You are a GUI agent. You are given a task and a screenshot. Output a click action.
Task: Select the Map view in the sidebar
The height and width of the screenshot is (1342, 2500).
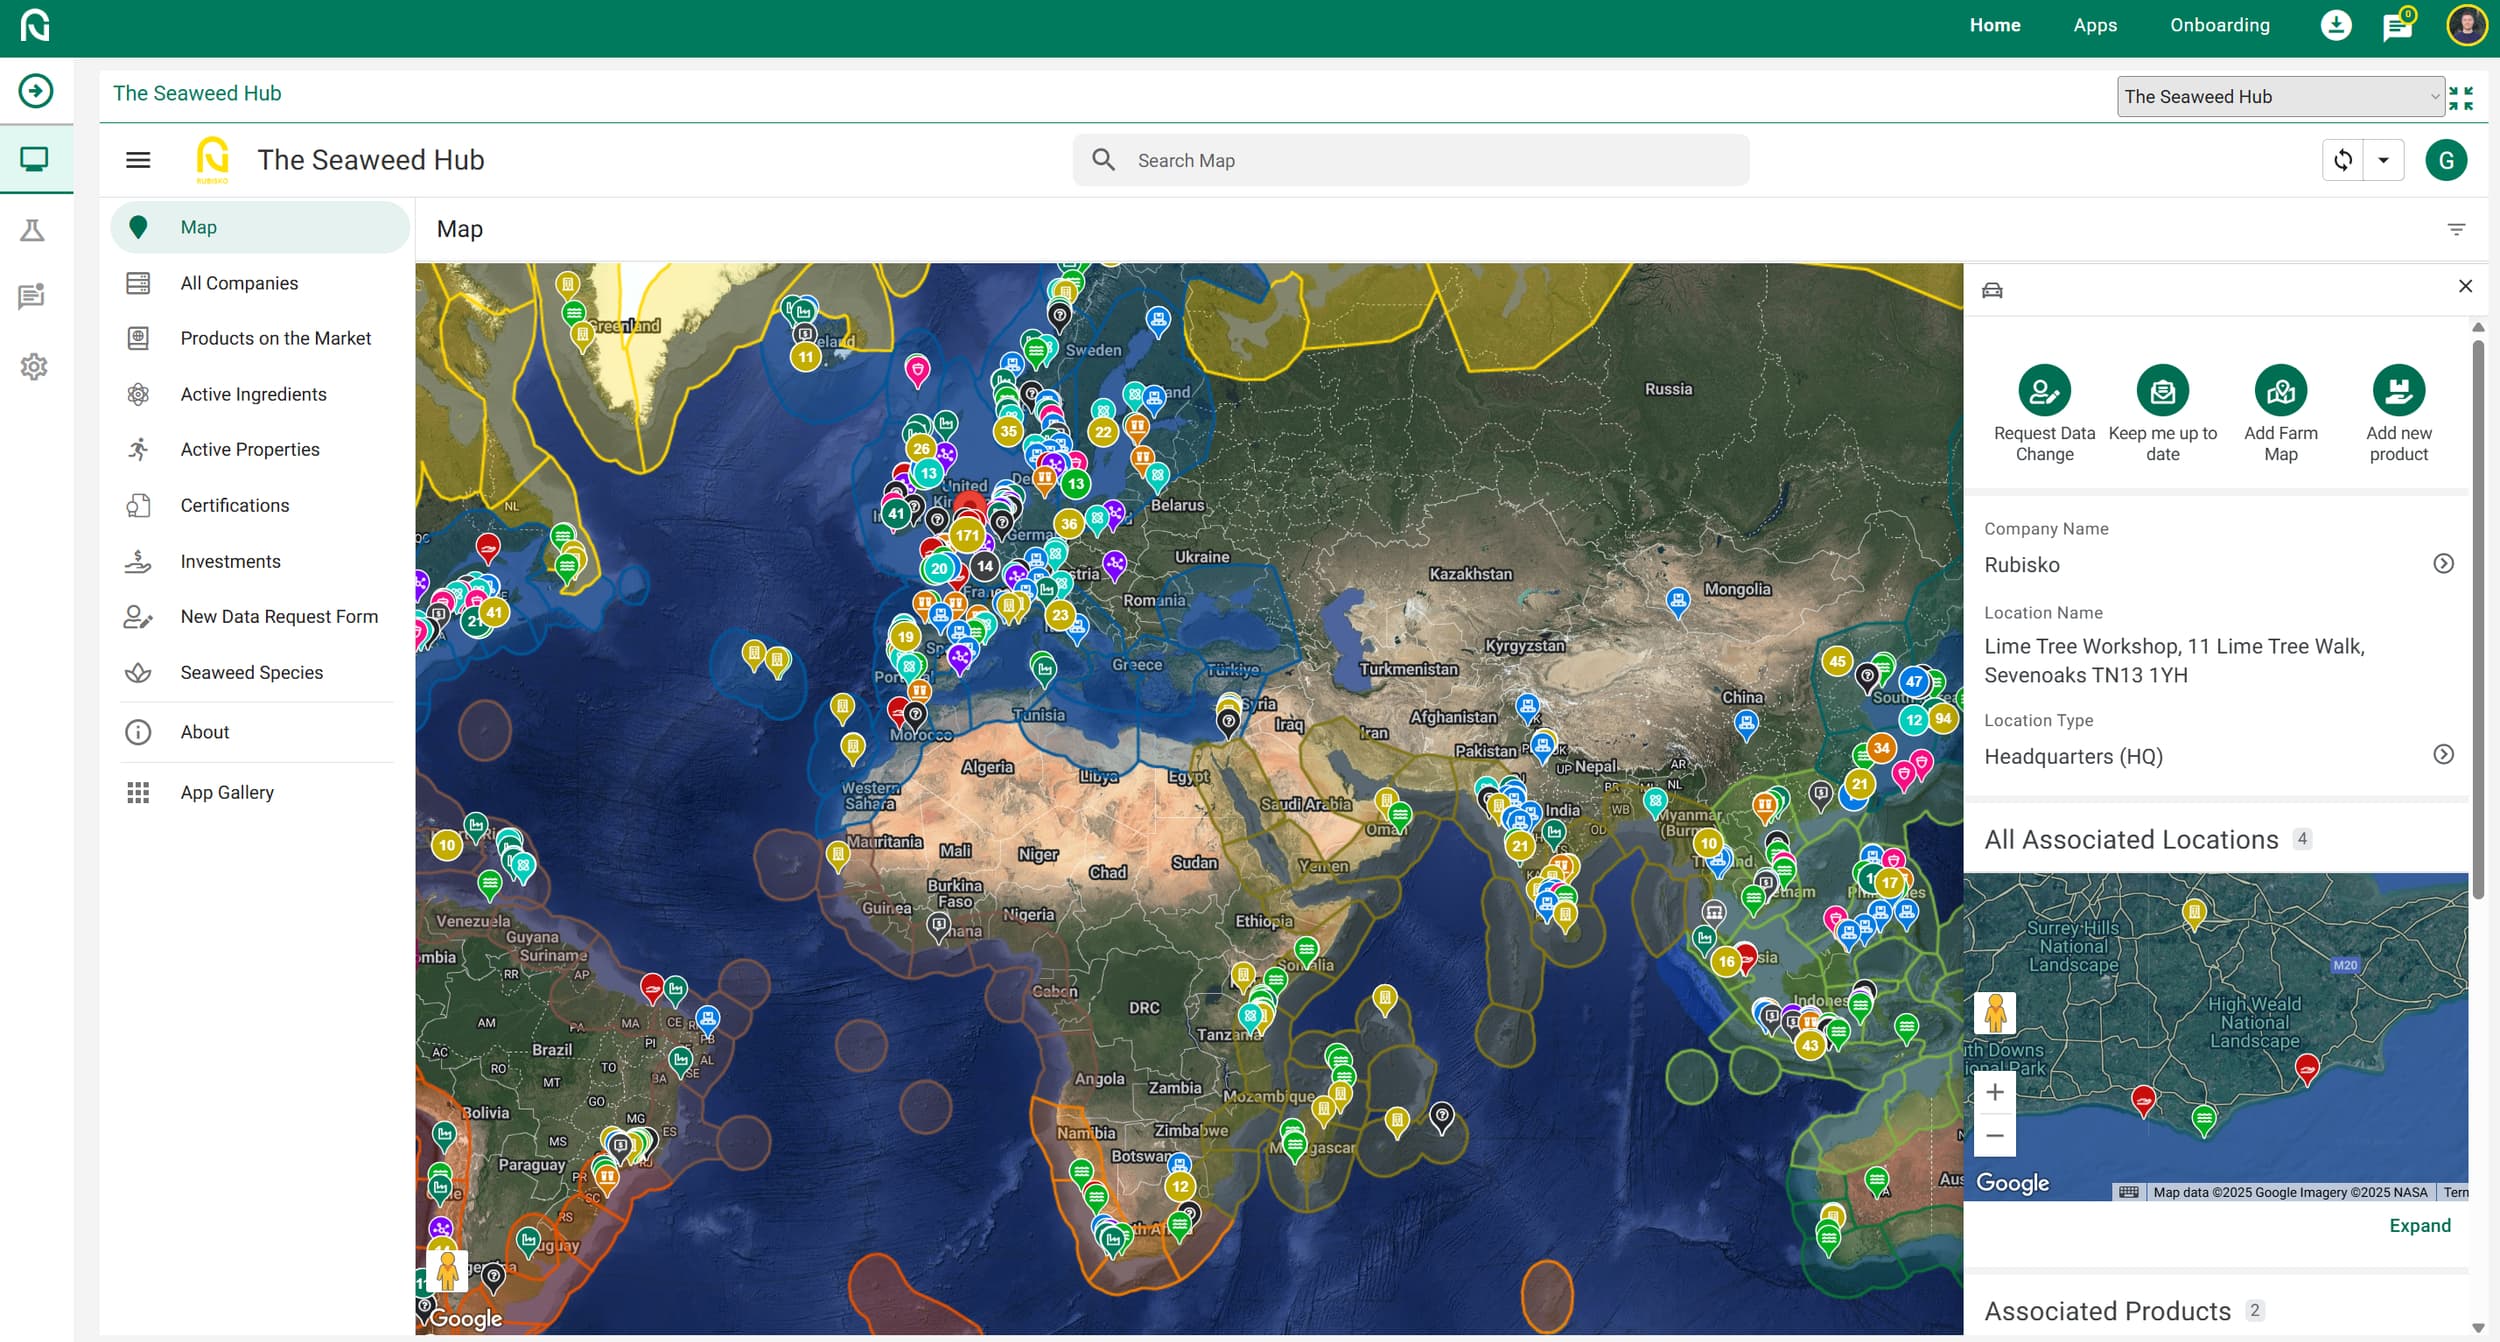pos(198,227)
